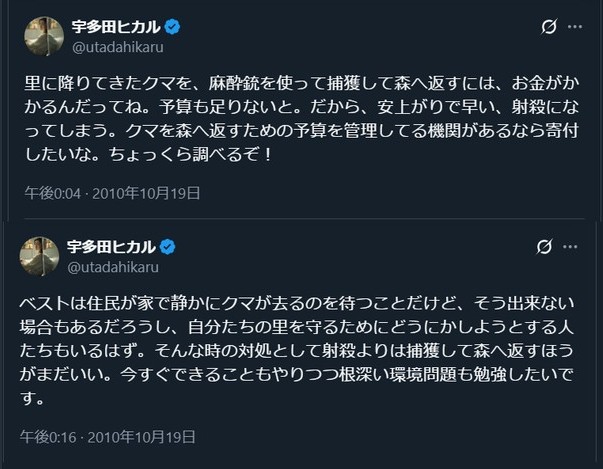Click the Grok icon on the 午後0:16 tweet
Screen dimensions: 603x469
[x=545, y=246]
